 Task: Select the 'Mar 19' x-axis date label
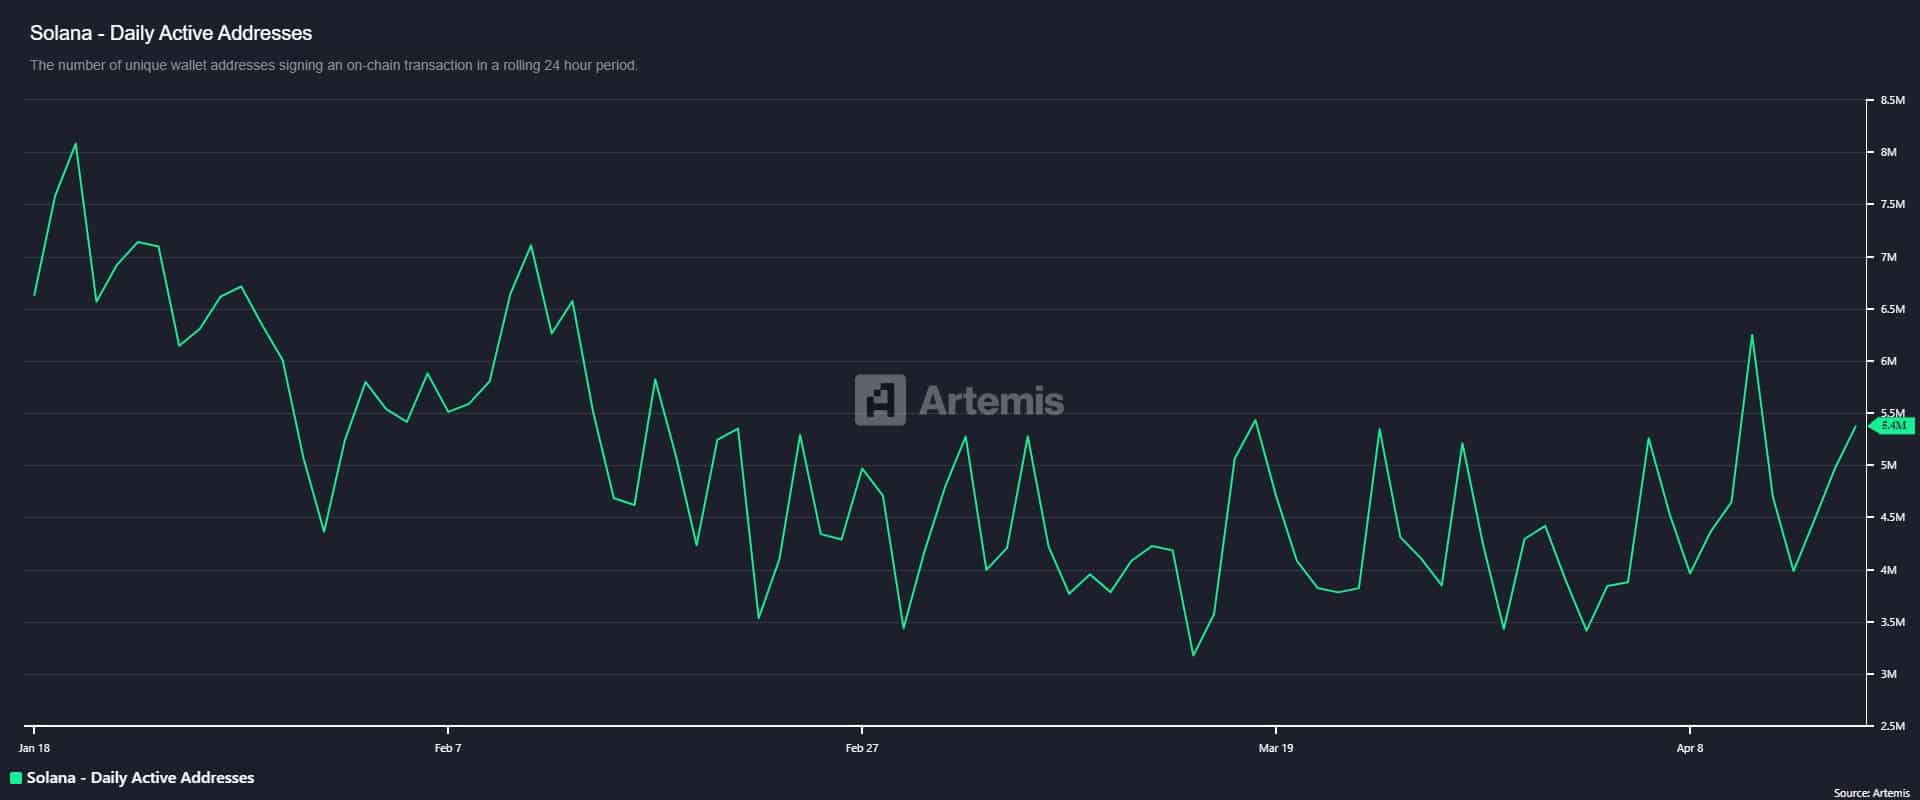point(1276,748)
